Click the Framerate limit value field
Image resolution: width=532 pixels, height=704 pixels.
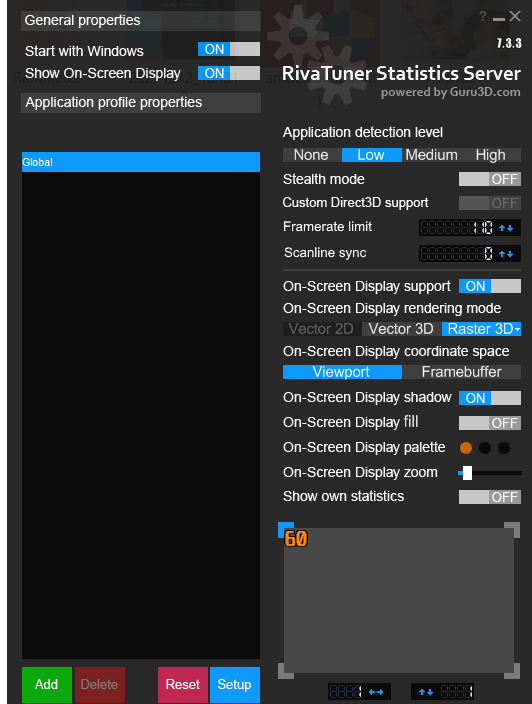coord(457,228)
